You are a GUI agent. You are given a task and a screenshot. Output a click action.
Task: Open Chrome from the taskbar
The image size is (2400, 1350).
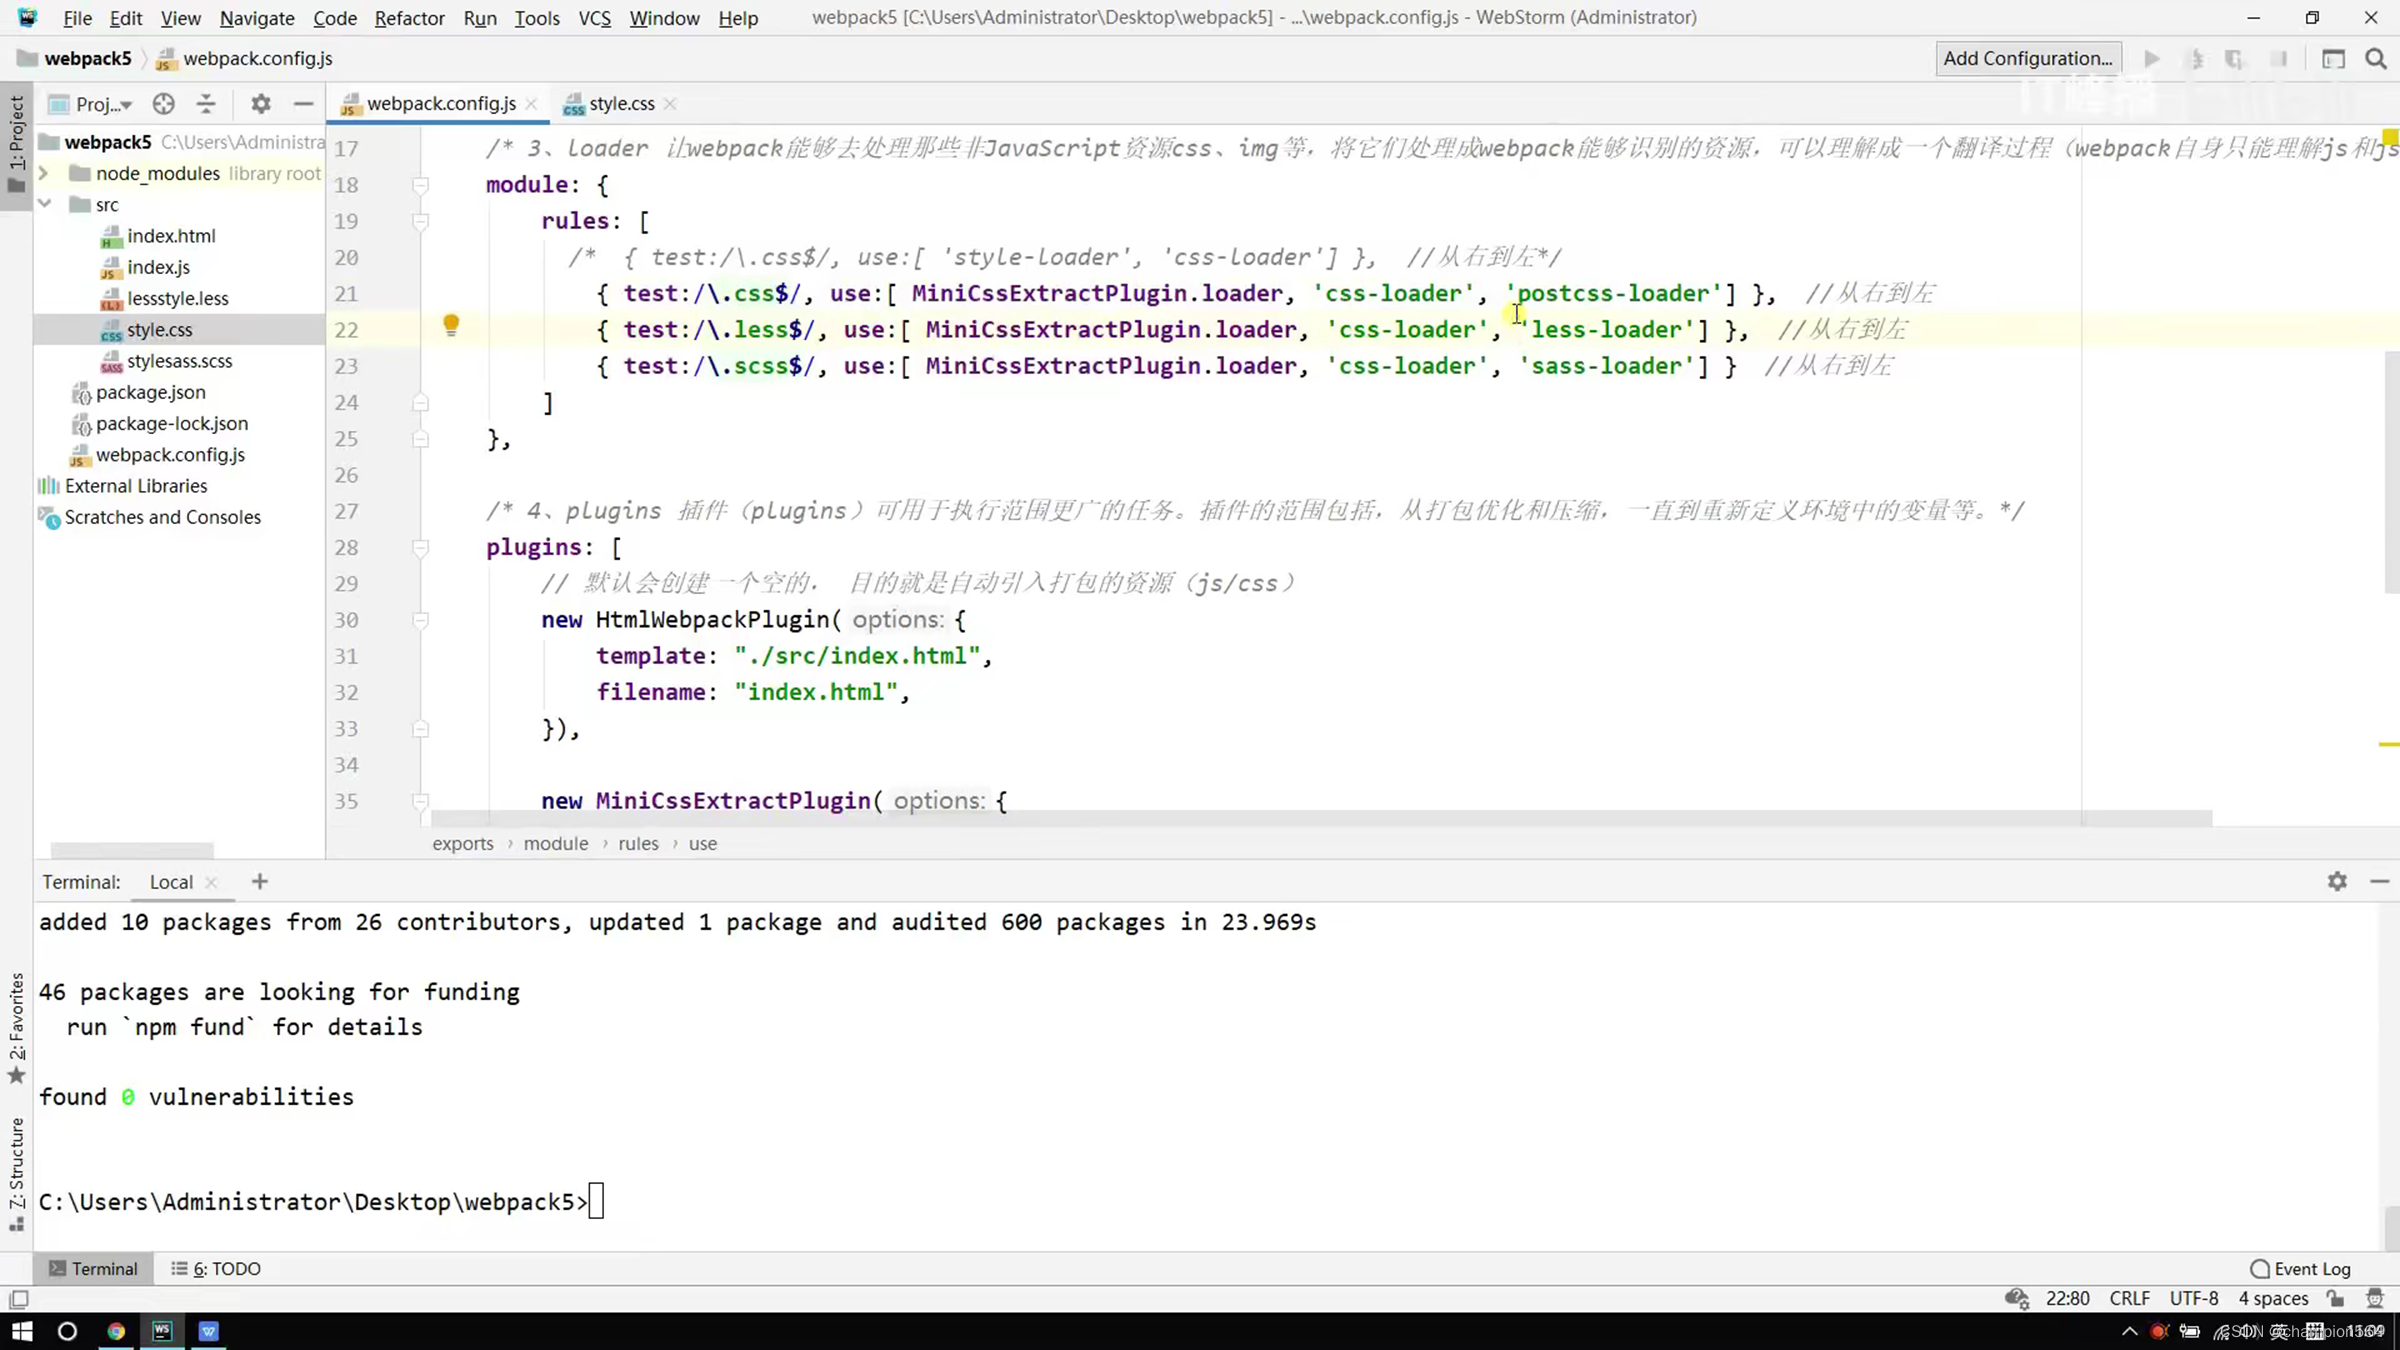tap(116, 1331)
